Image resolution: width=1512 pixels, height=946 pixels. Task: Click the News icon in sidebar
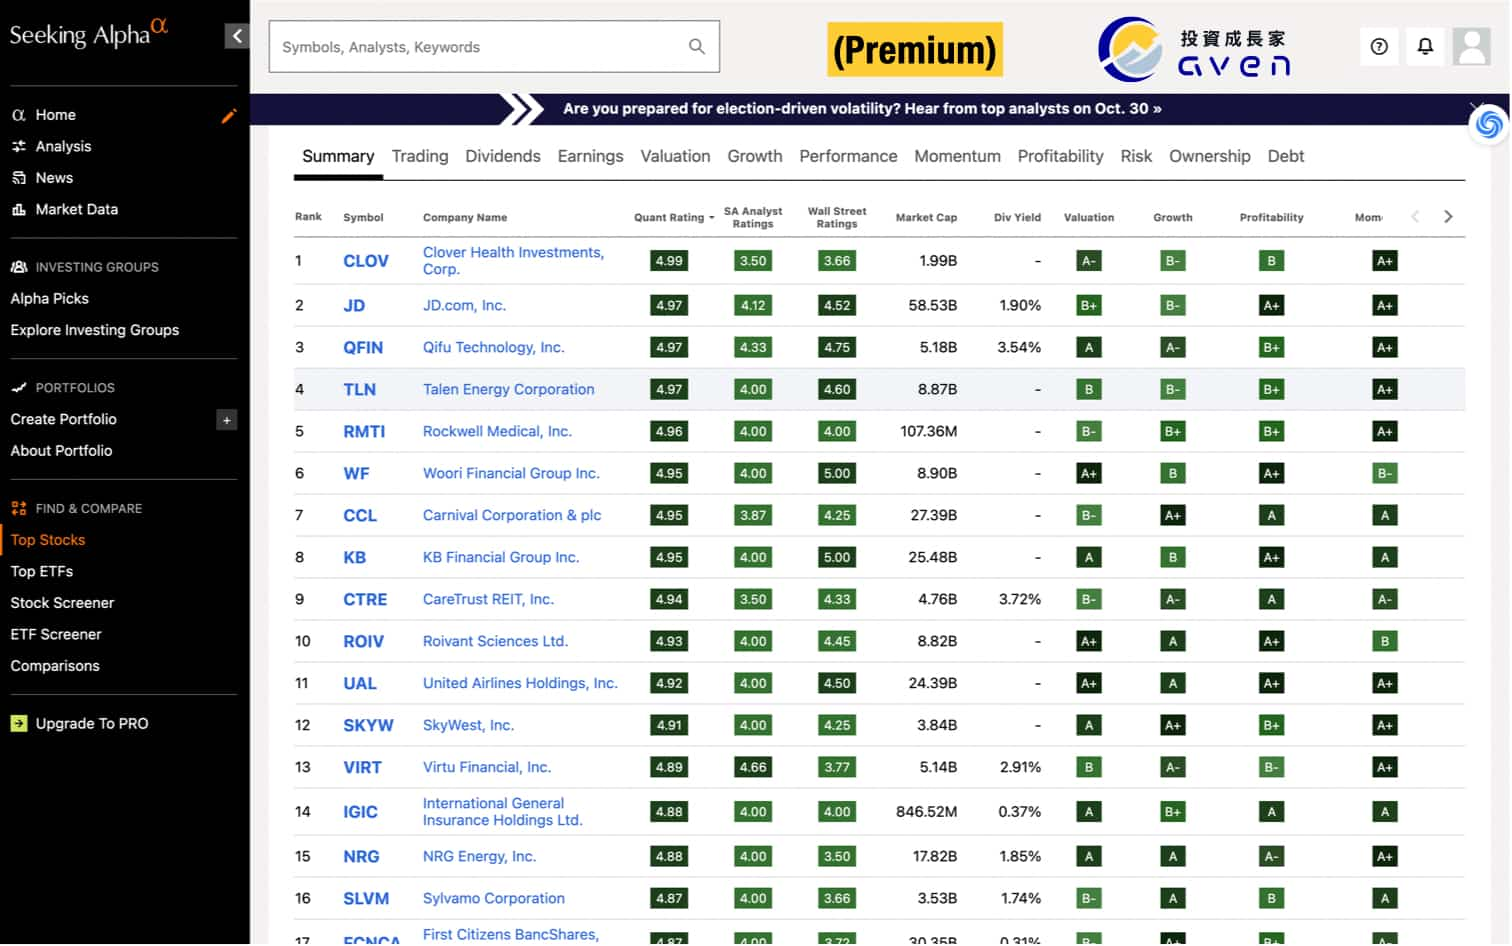coord(18,178)
